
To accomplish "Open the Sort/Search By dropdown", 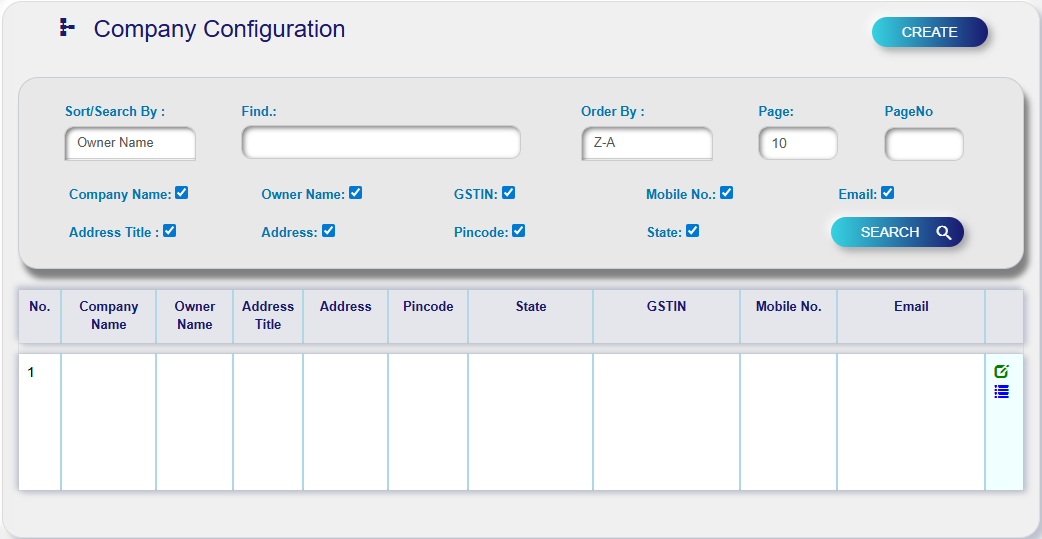I will tap(130, 143).
